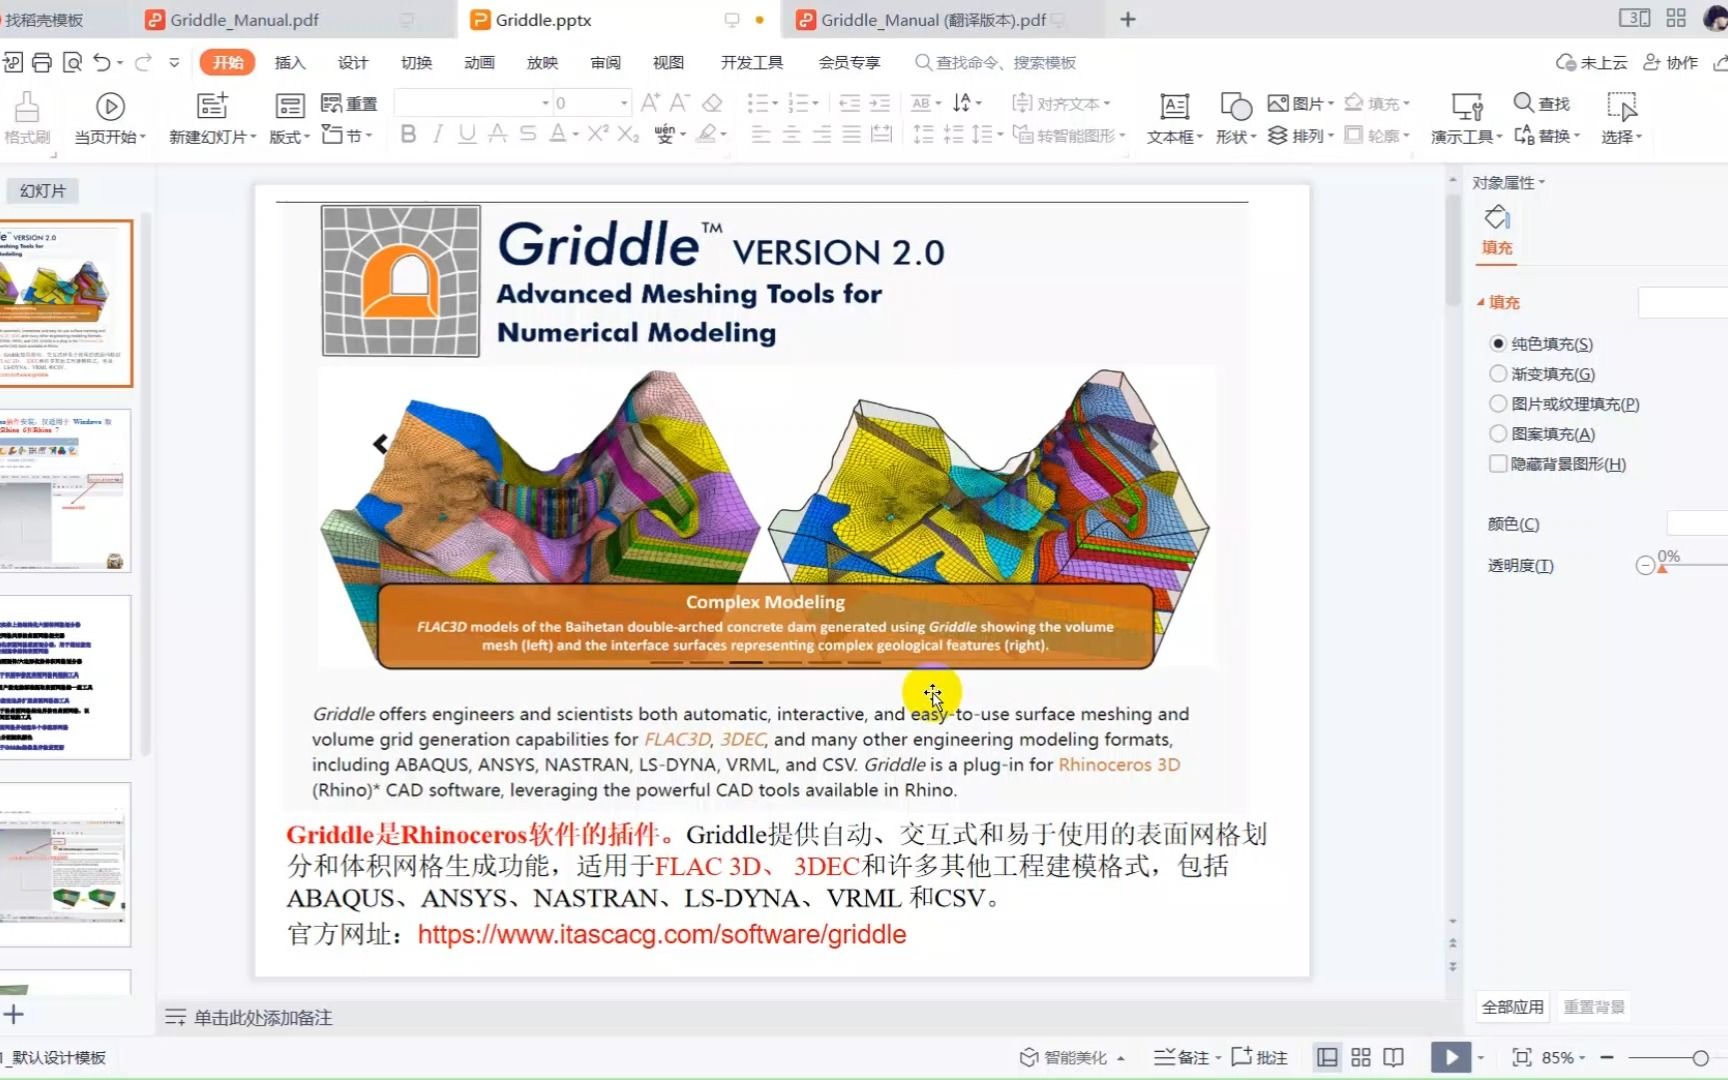Click the print icon in quick access toolbar
Viewport: 1728px width, 1080px height.
tap(42, 63)
